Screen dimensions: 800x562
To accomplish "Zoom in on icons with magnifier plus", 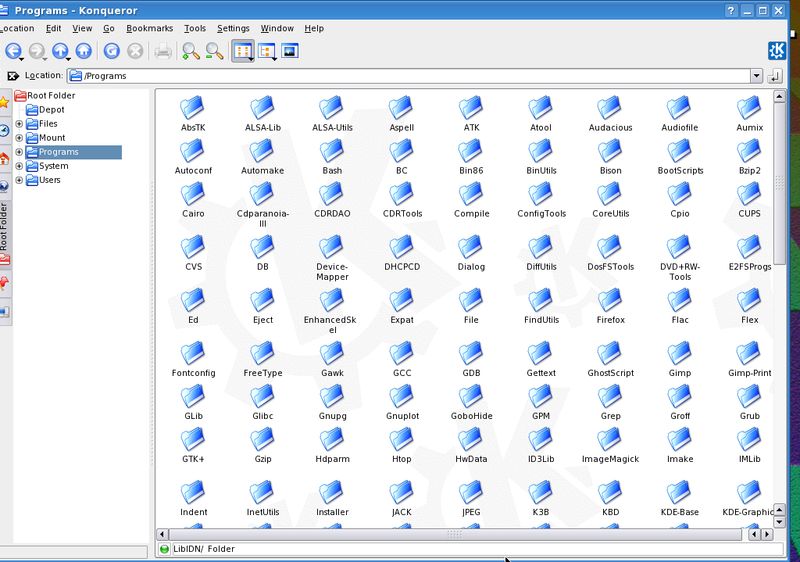I will 191,51.
